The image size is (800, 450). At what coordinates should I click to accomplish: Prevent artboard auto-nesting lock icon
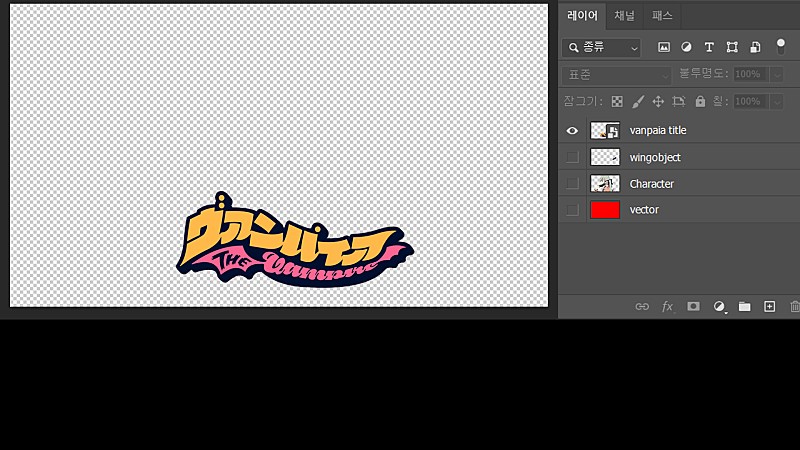coord(679,102)
